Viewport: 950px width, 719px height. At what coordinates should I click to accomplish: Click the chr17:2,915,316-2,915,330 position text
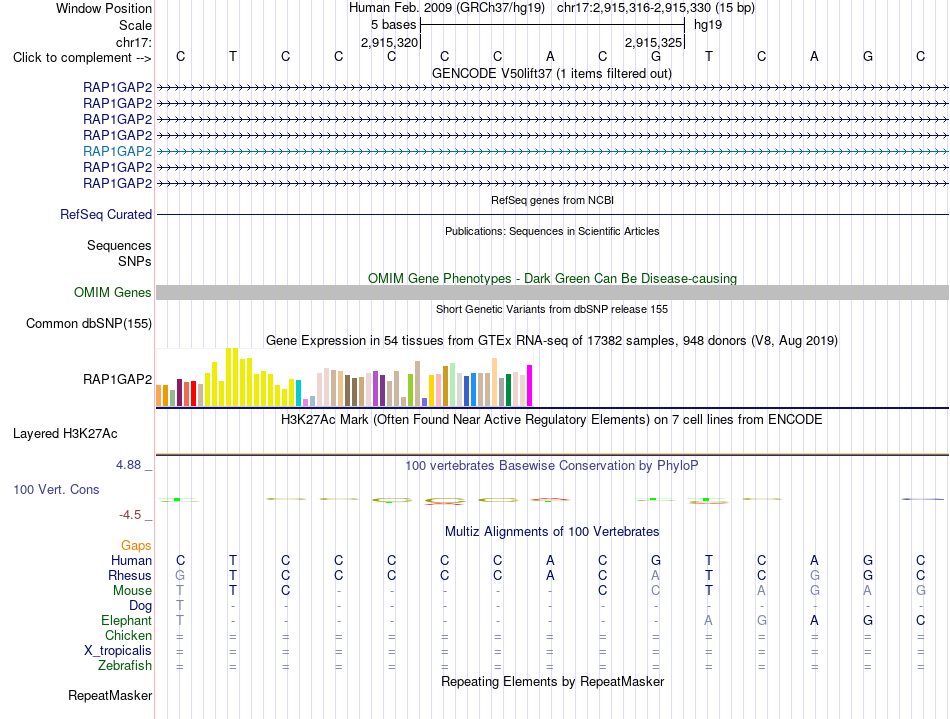tap(656, 8)
